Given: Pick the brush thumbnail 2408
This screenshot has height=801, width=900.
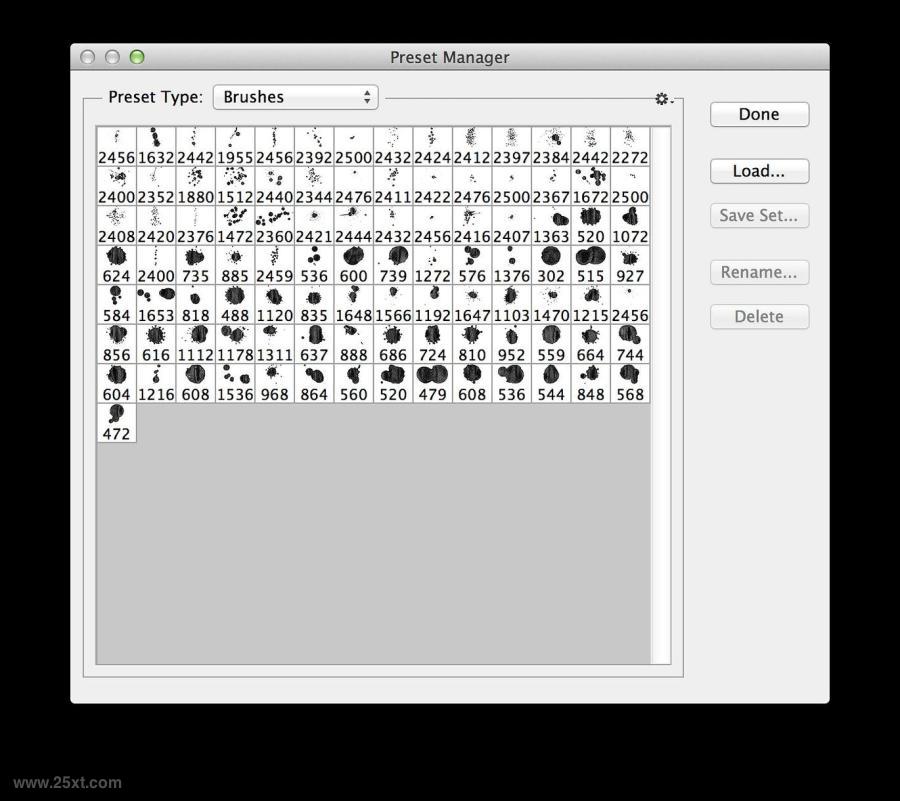Looking at the screenshot, I should 117,226.
